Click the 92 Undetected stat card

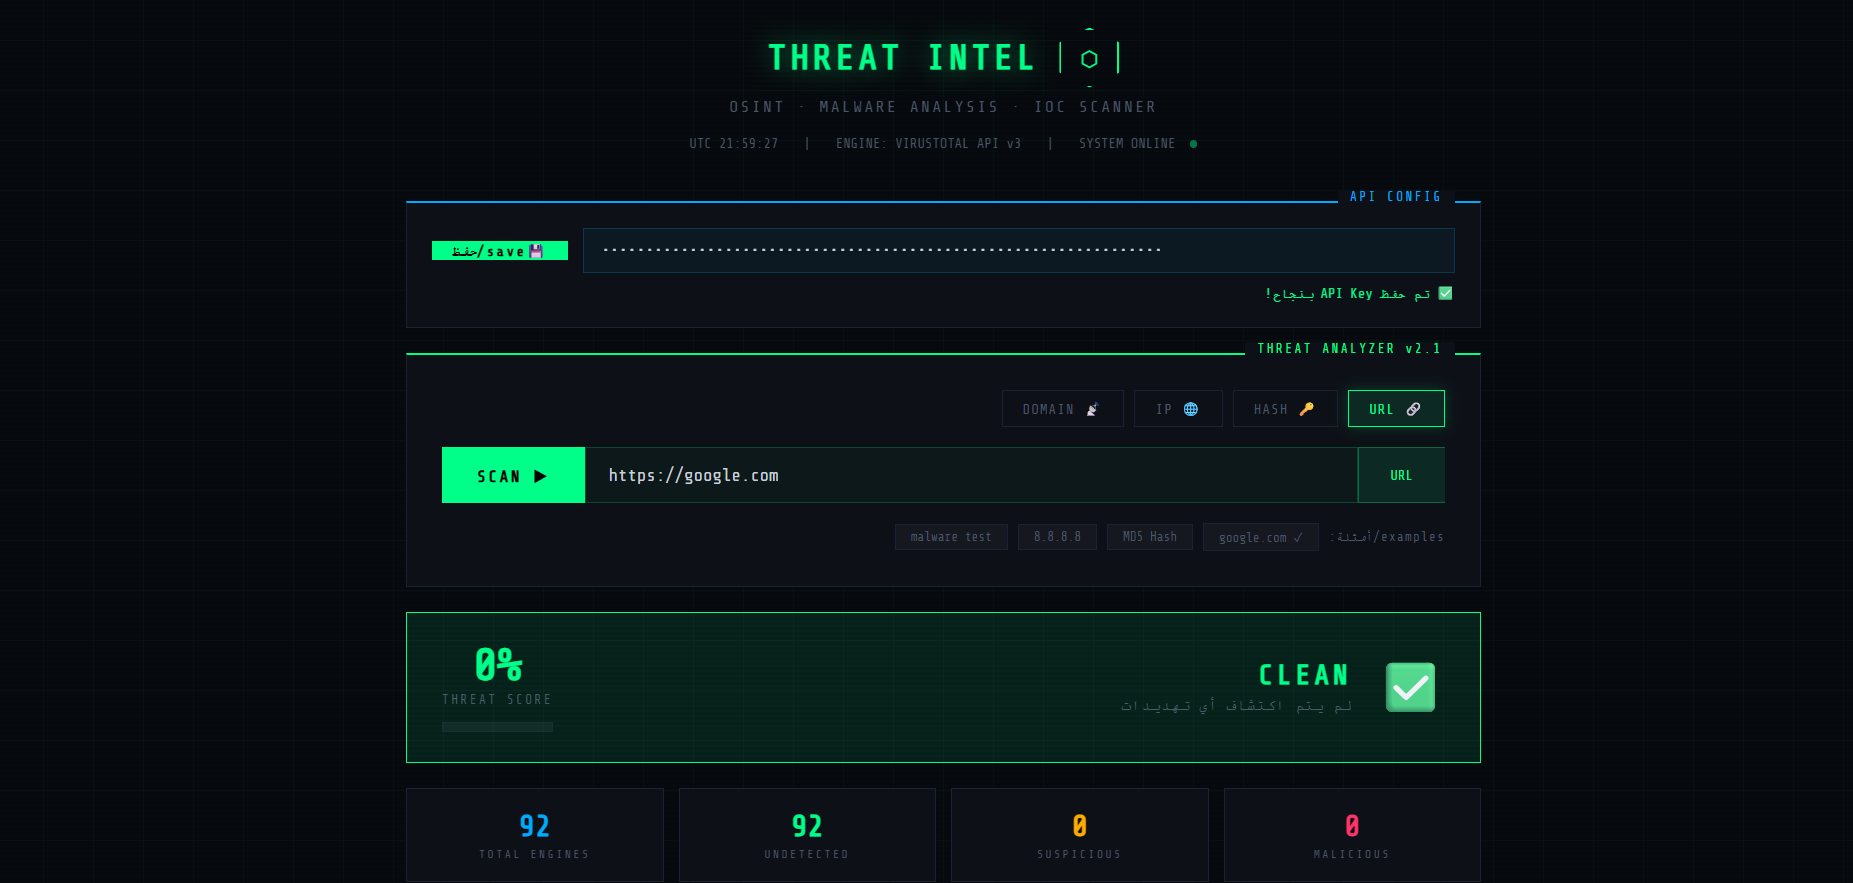pos(807,835)
